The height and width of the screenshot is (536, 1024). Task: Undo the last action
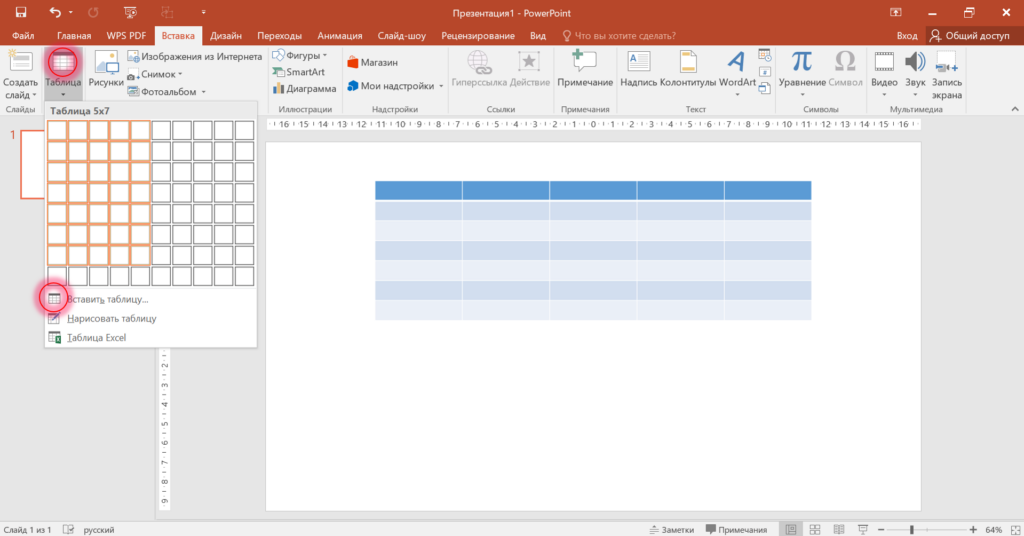click(55, 12)
